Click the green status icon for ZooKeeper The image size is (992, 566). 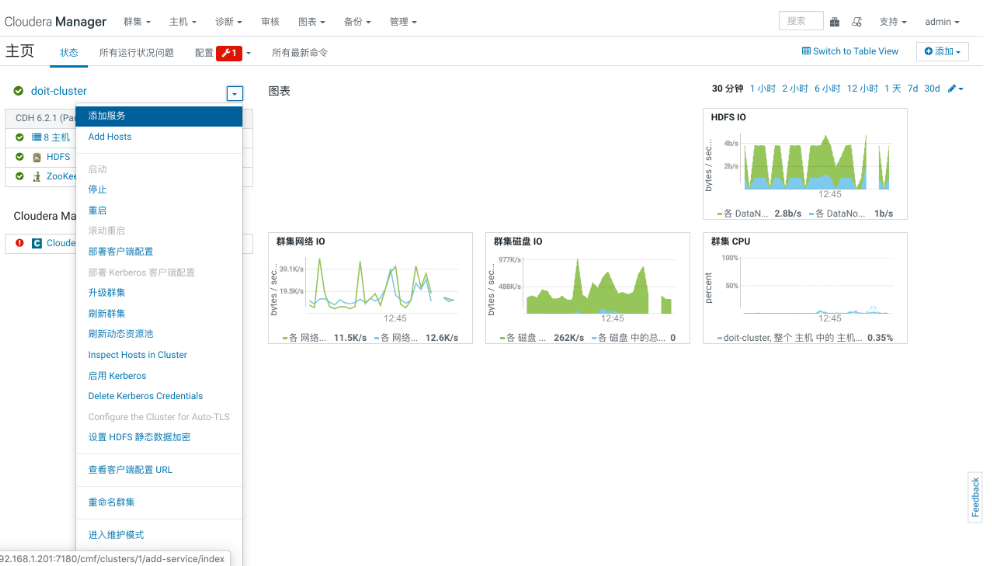[x=20, y=176]
